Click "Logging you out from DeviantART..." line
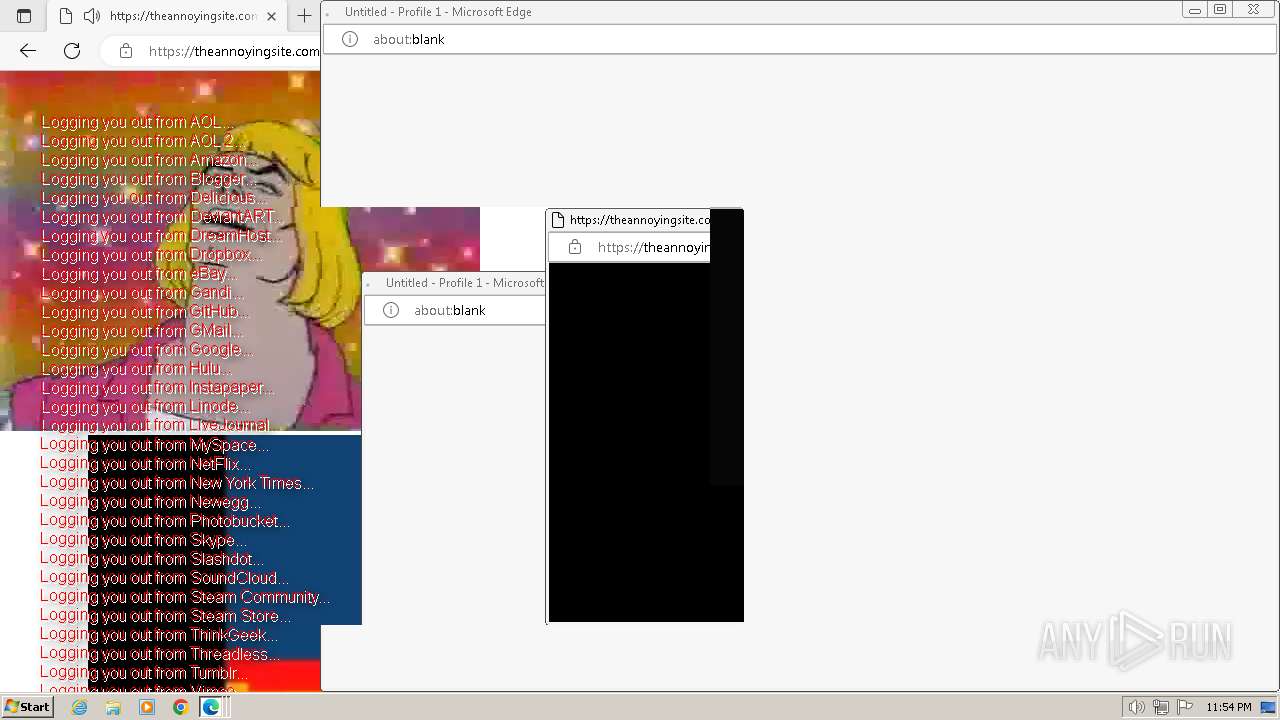1280x720 pixels. tap(163, 217)
